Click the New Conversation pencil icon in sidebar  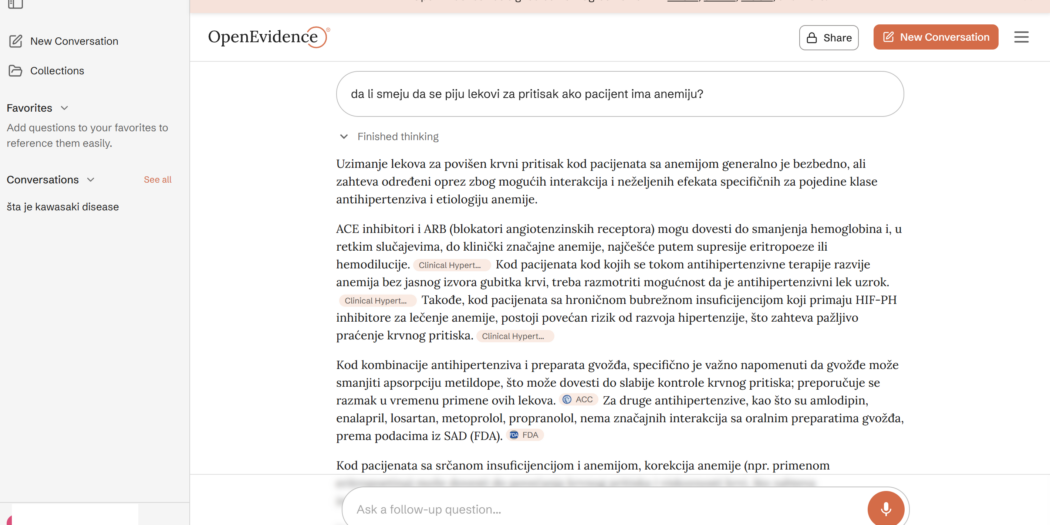tap(15, 41)
